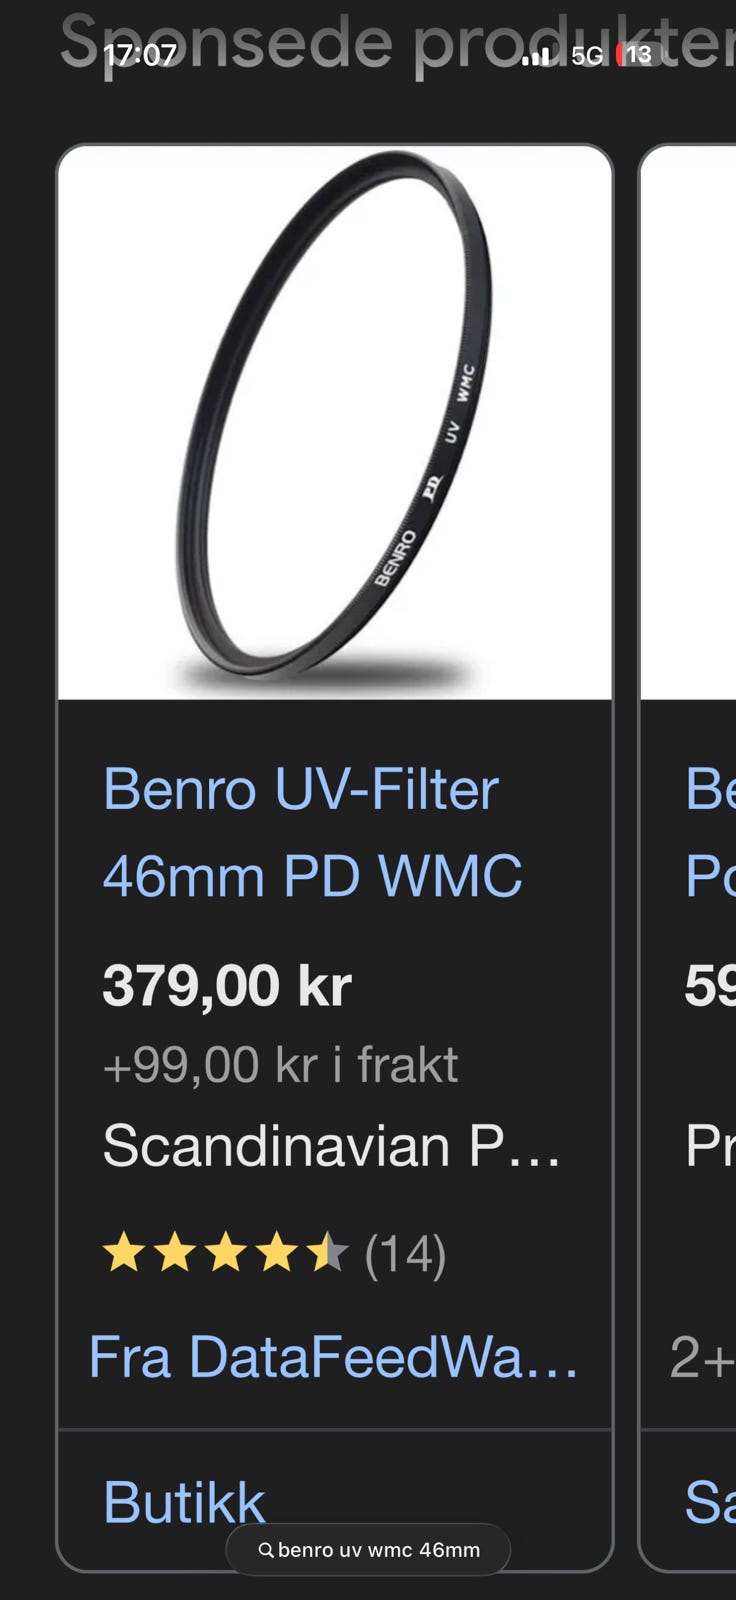Open the Butikk link
Screen dimensions: 736x1600
click(x=184, y=1502)
